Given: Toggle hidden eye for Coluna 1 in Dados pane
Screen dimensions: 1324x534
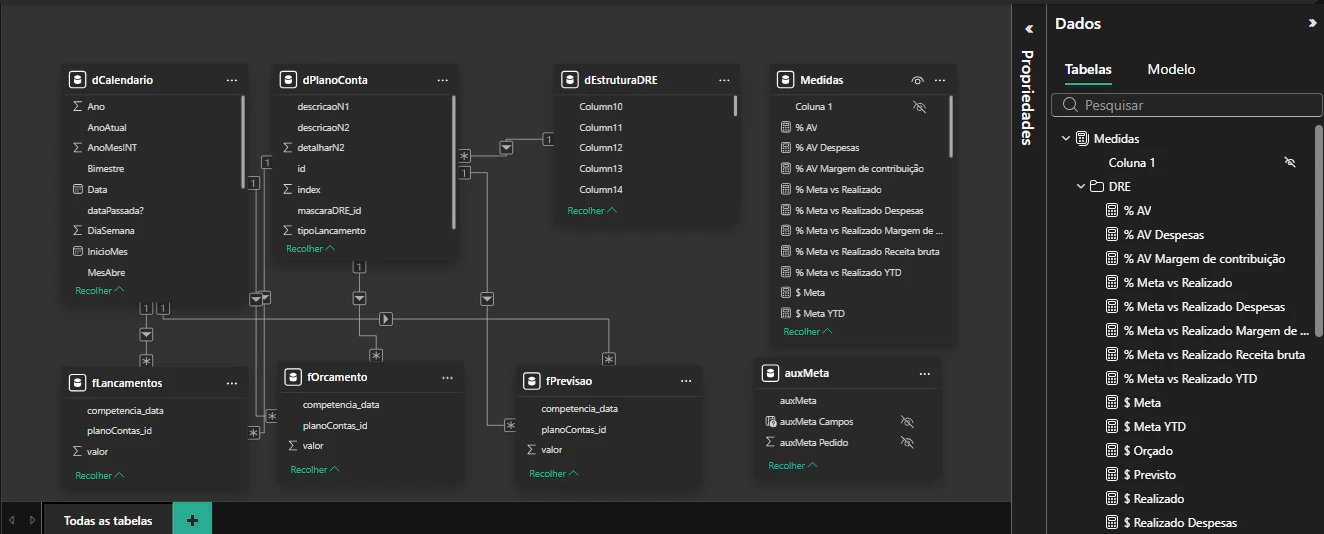Looking at the screenshot, I should pyautogui.click(x=1290, y=162).
